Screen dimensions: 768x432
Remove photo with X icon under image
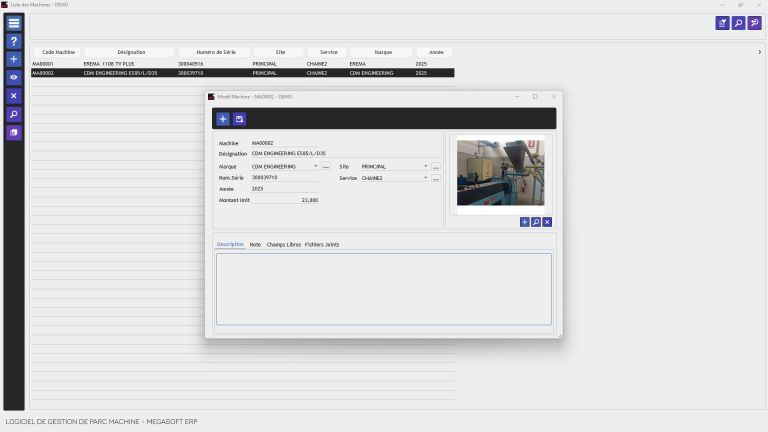(x=547, y=222)
